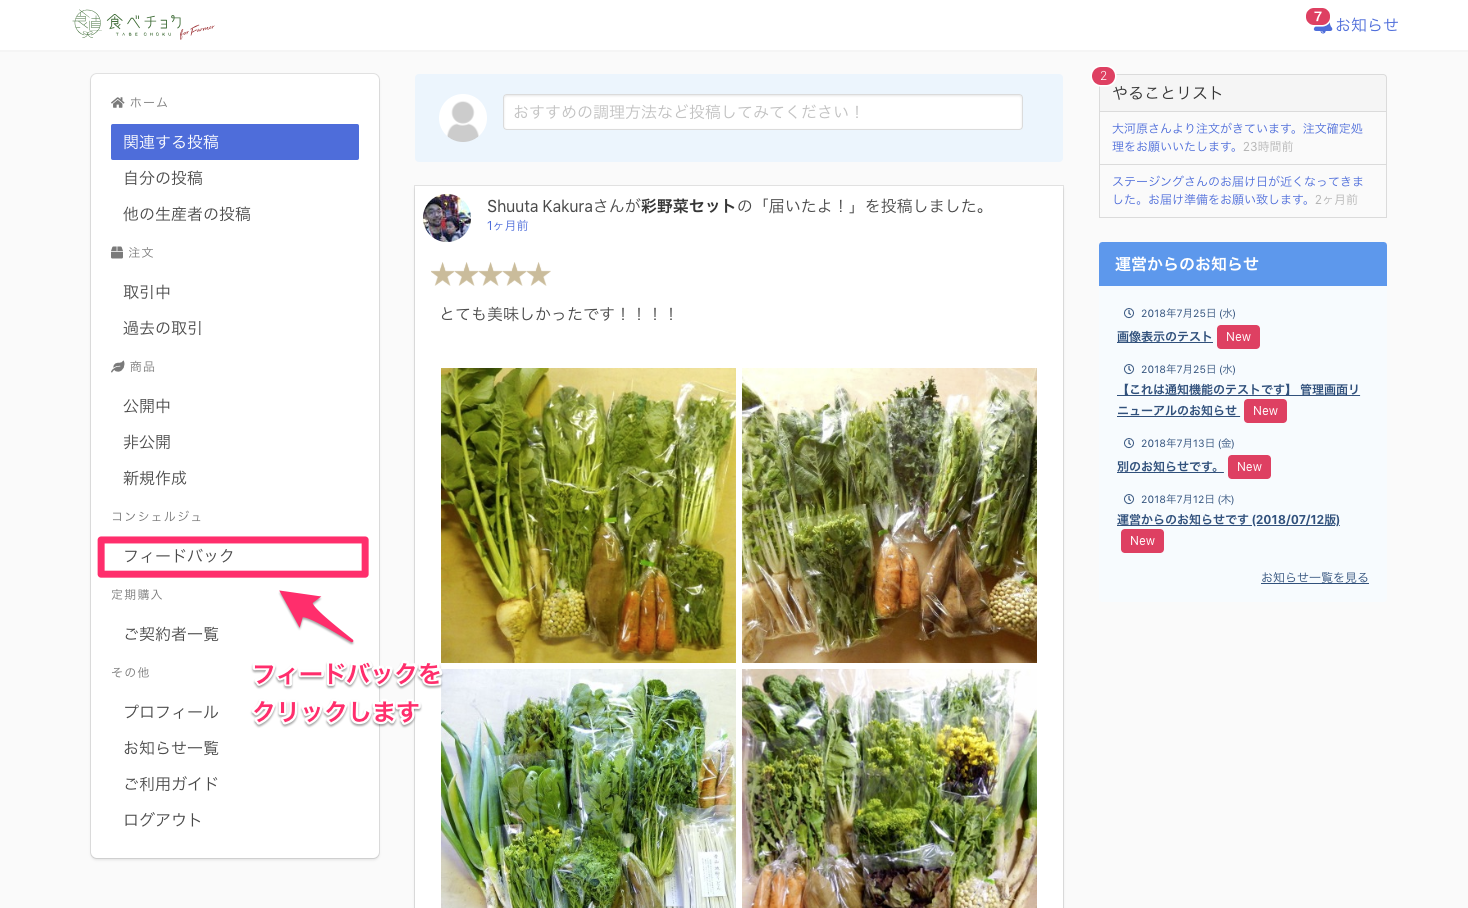Click the Tabechoku logo in header
The width and height of the screenshot is (1468, 908).
point(144,24)
